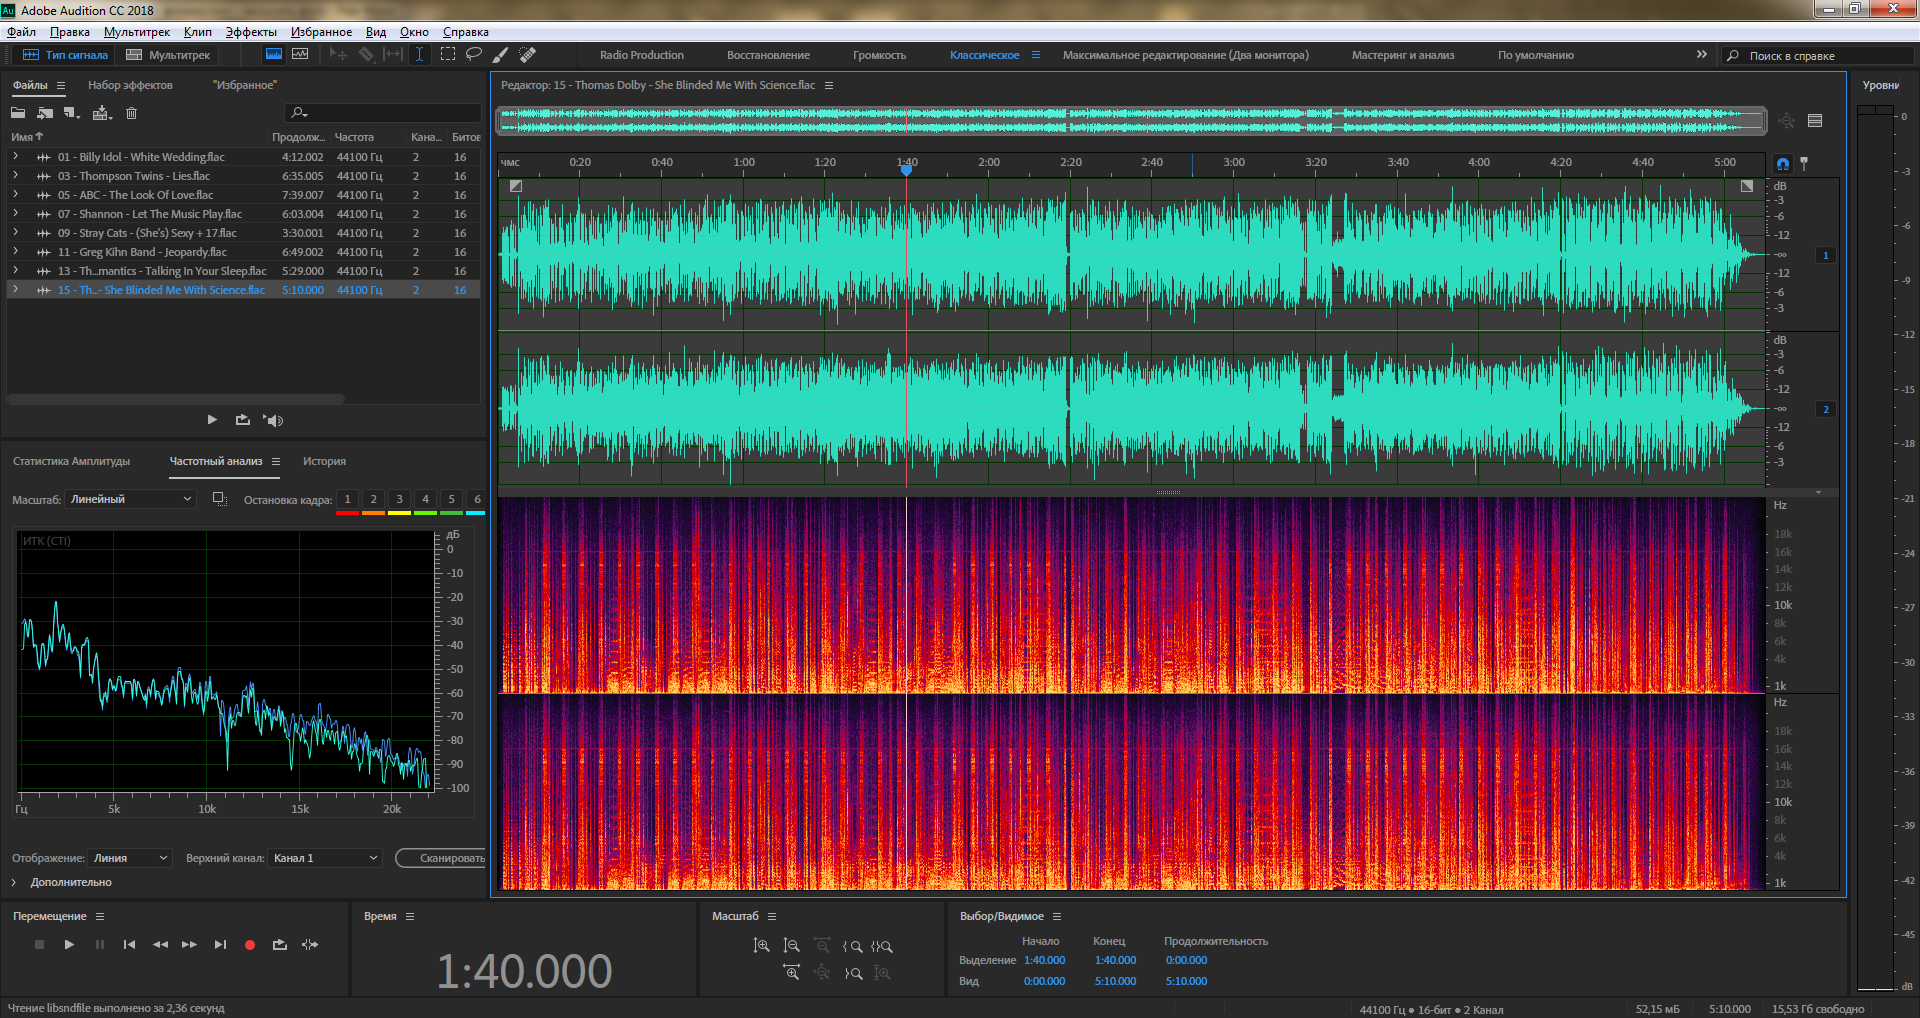Open the Справка menu
This screenshot has width=1920, height=1018.
pos(466,32)
